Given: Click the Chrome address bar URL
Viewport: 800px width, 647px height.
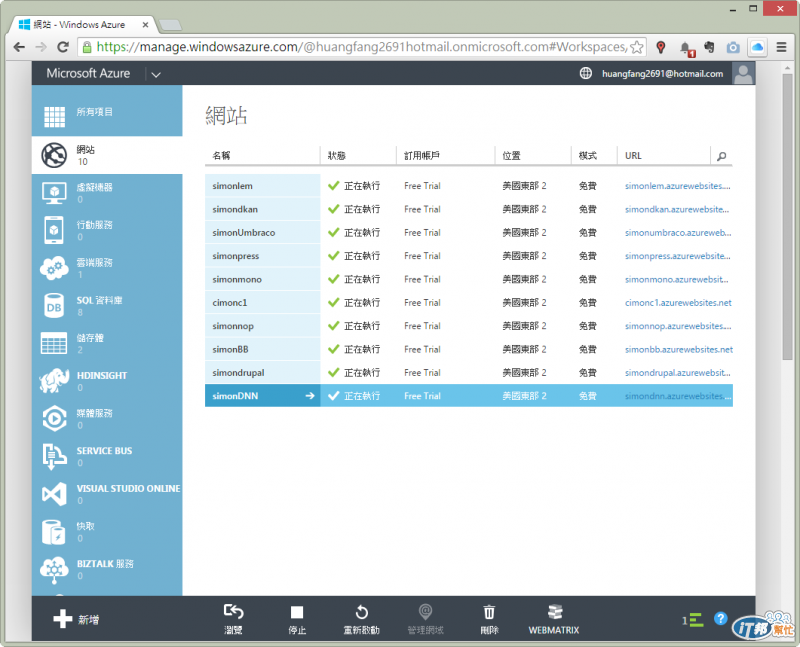Looking at the screenshot, I should [361, 47].
